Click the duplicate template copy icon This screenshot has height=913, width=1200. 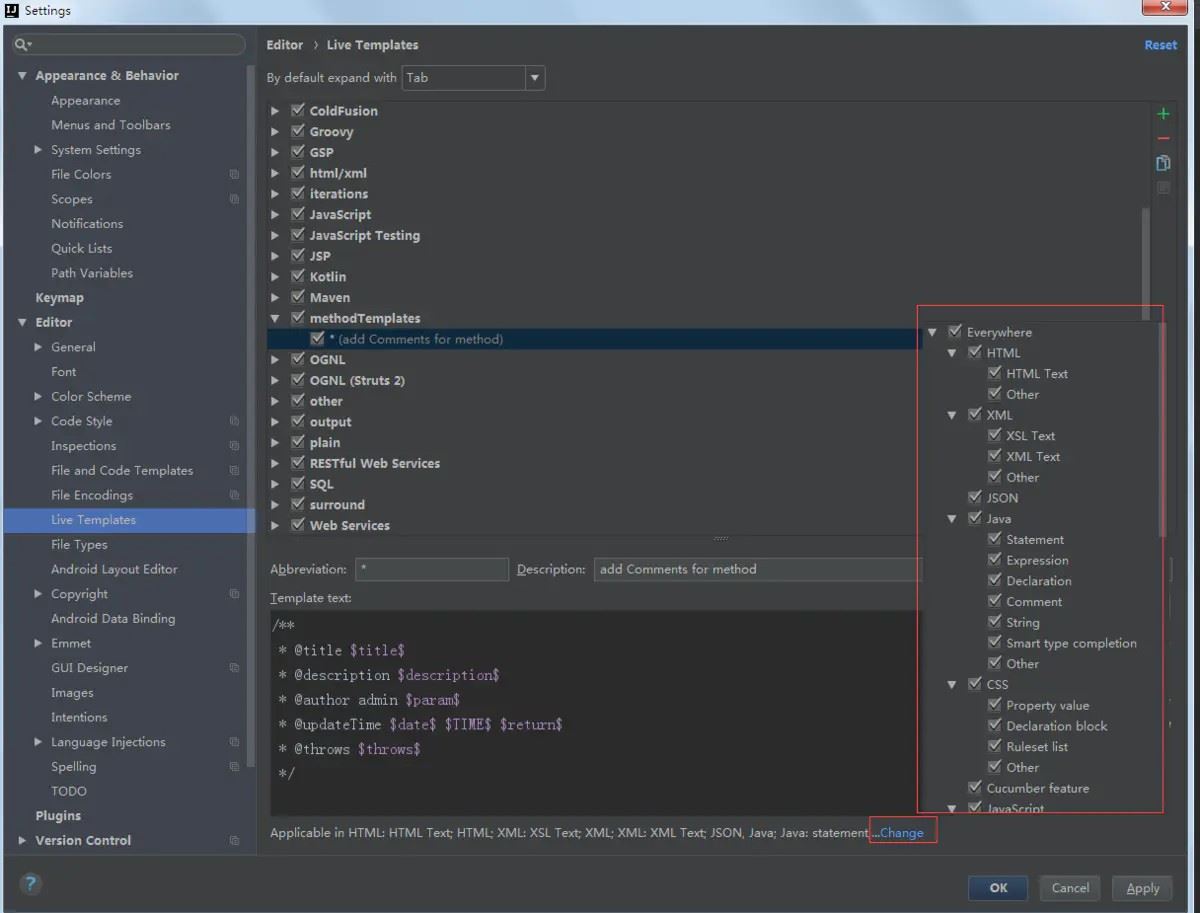tap(1163, 163)
